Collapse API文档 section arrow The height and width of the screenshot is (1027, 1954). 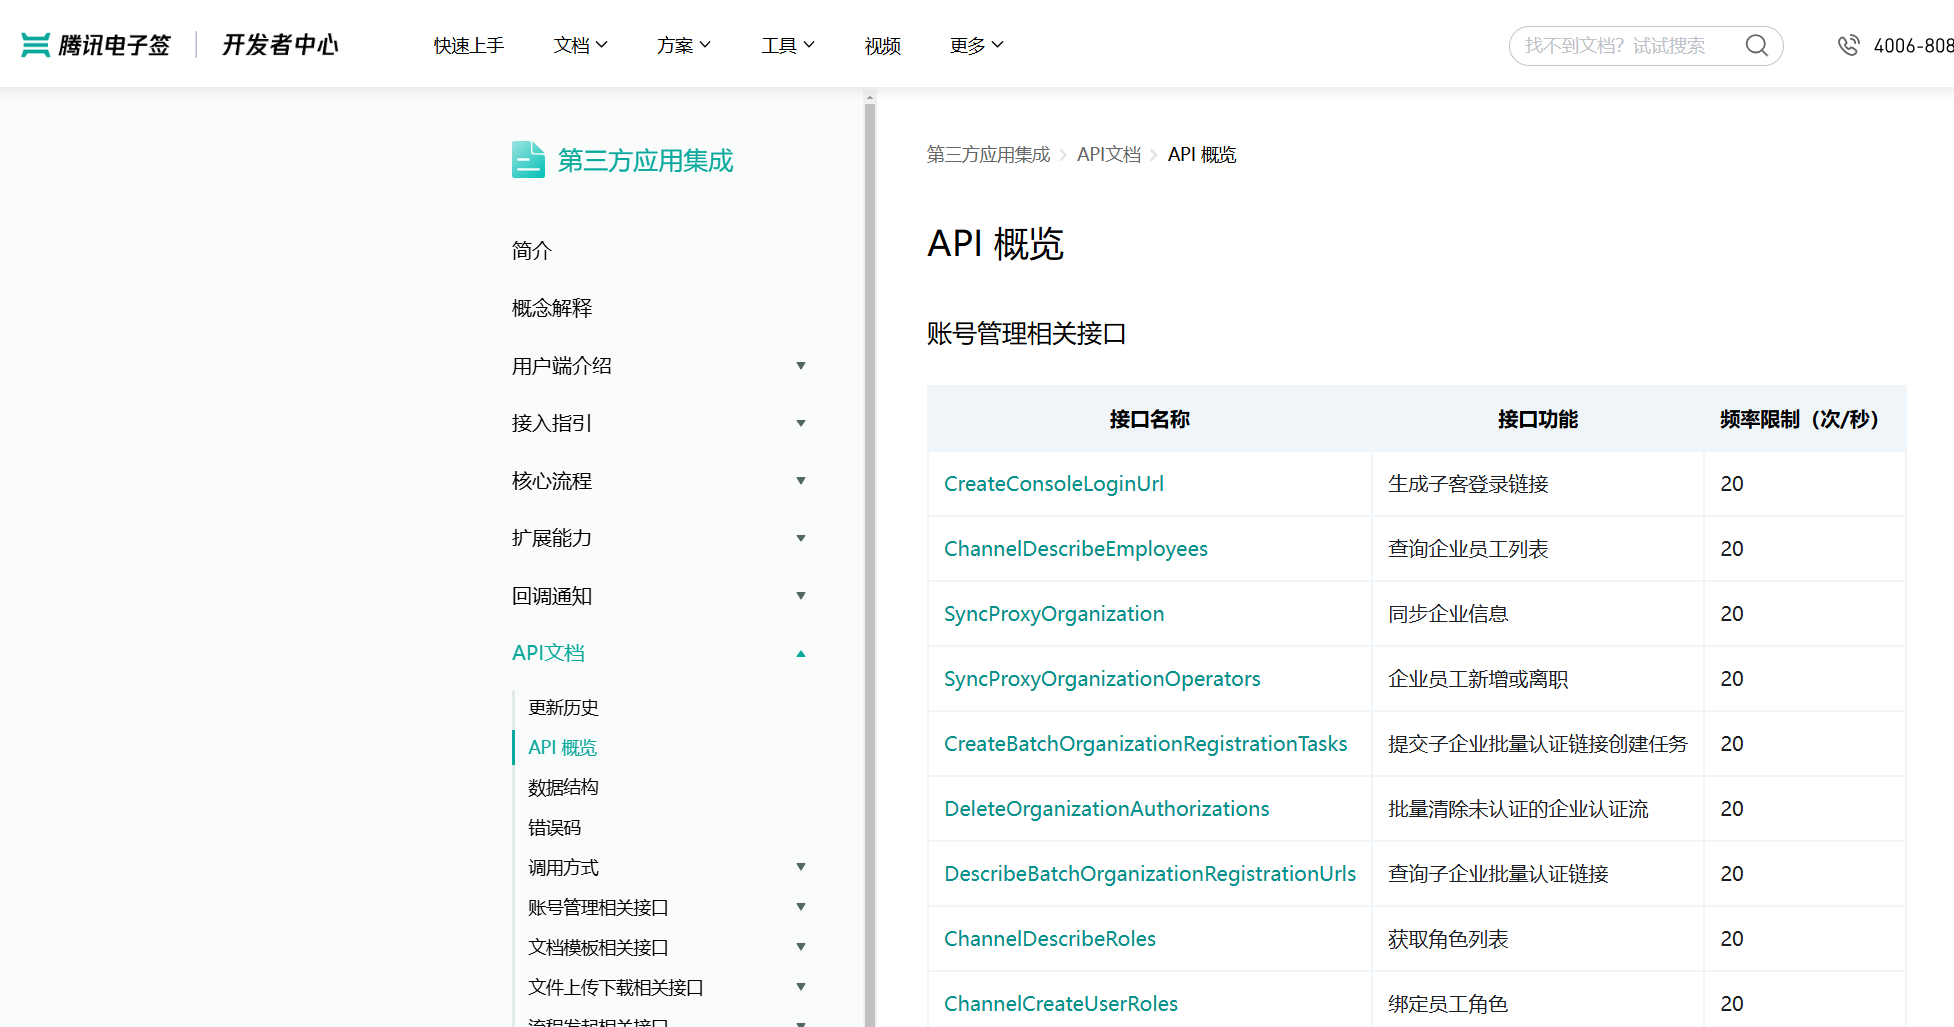tap(801, 653)
